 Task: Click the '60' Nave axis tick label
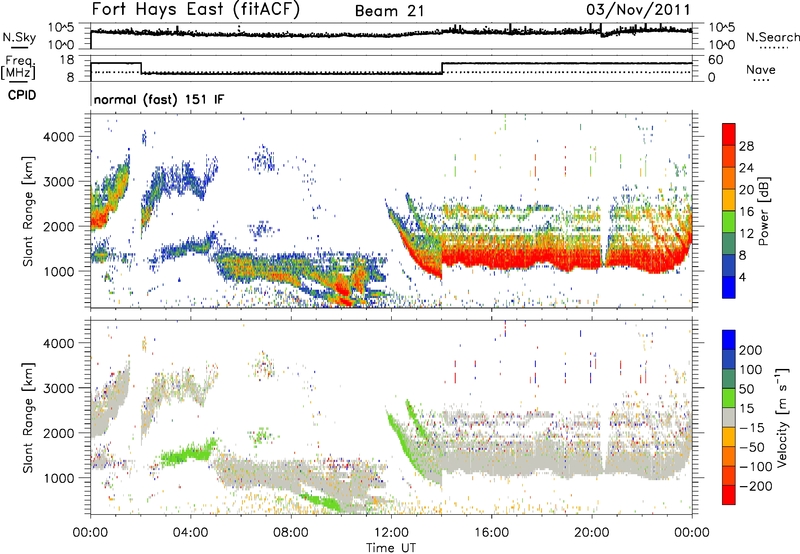(716, 60)
